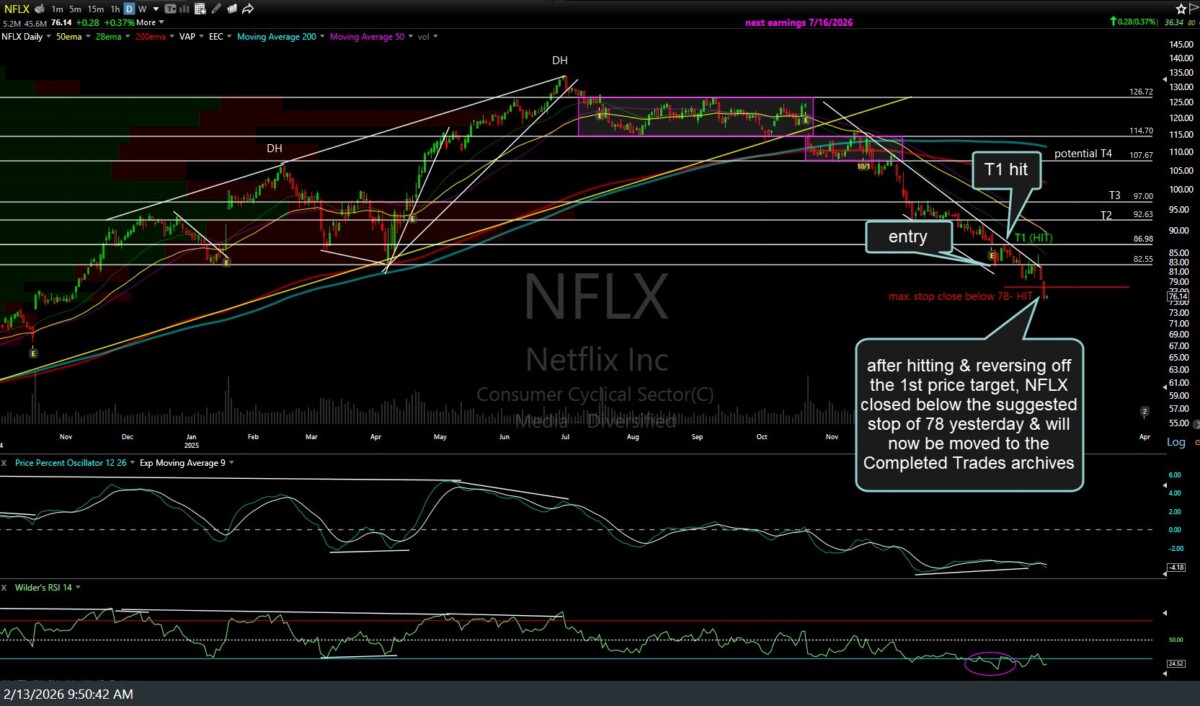Select the 1m timeframe

coord(57,9)
